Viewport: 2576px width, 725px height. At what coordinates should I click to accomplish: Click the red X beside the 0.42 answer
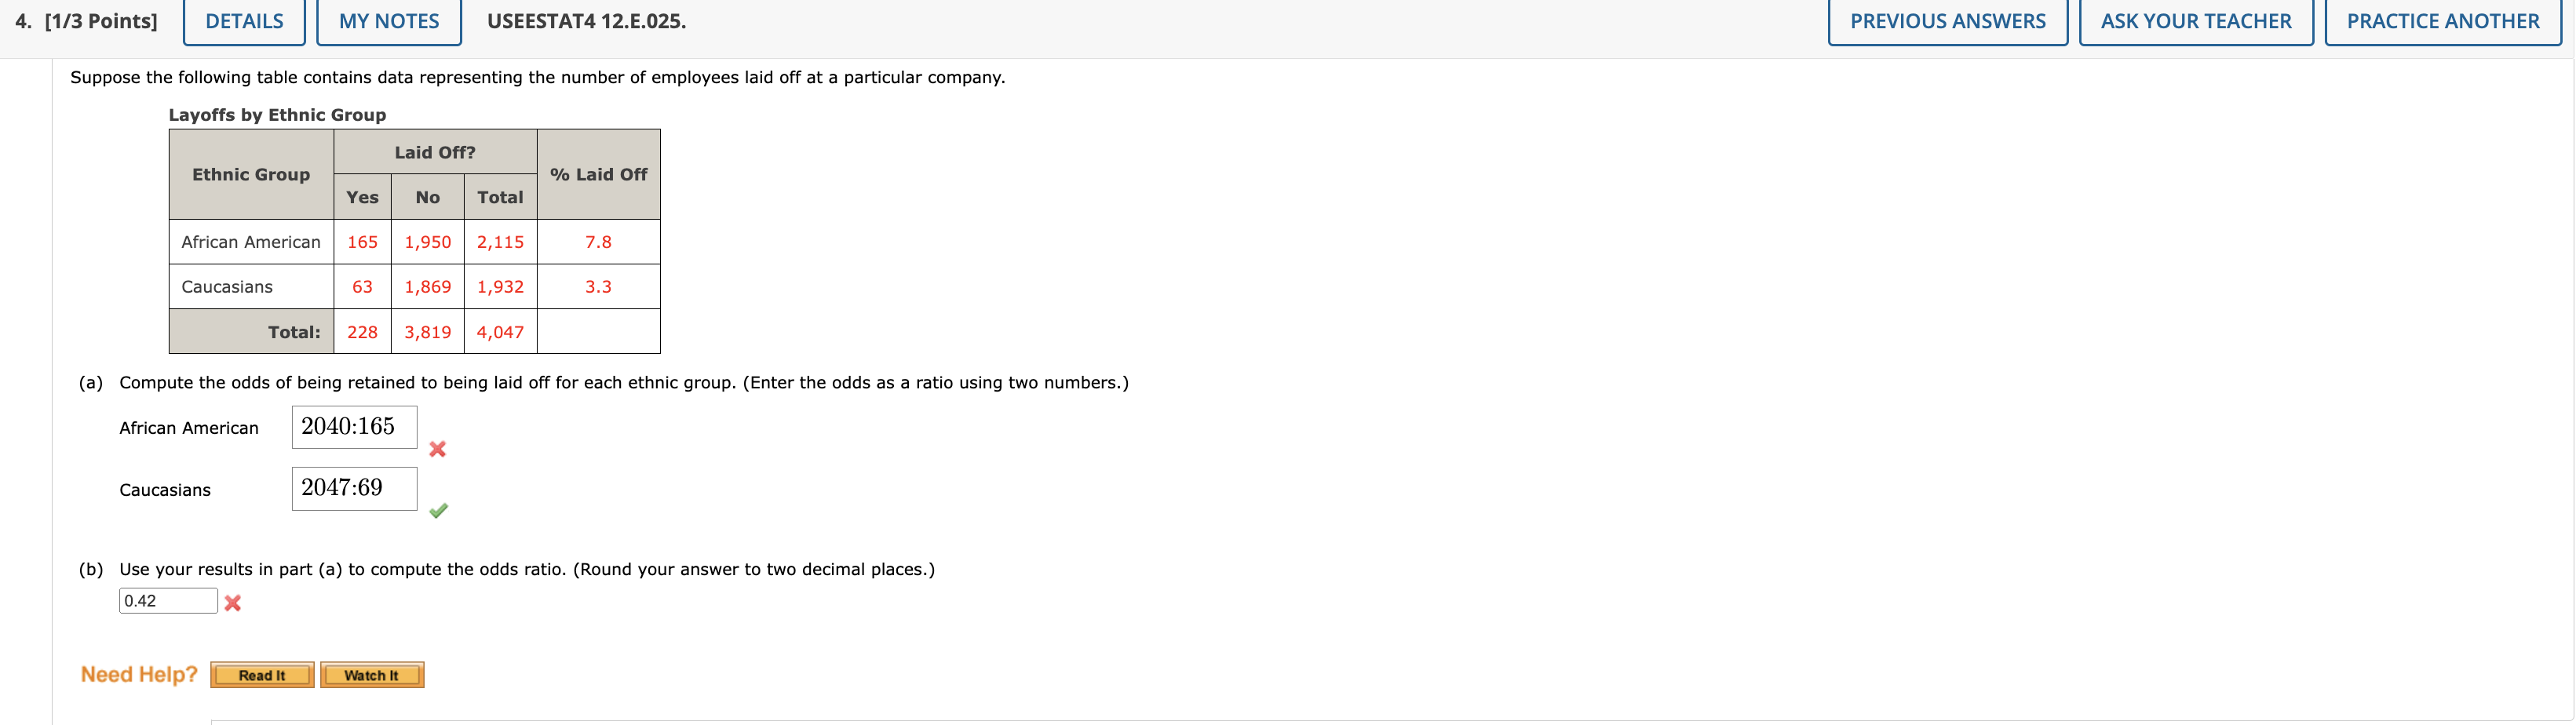pos(232,603)
